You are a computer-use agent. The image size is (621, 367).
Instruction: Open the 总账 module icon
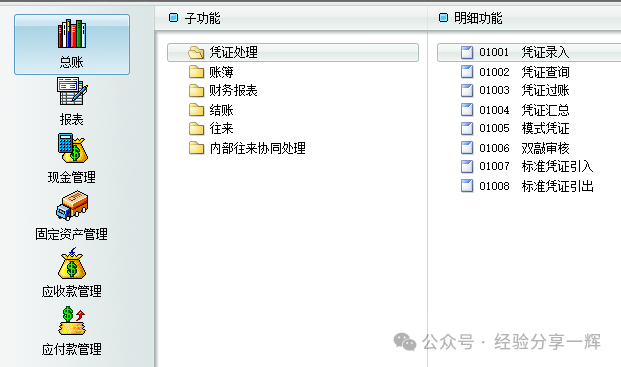72,34
